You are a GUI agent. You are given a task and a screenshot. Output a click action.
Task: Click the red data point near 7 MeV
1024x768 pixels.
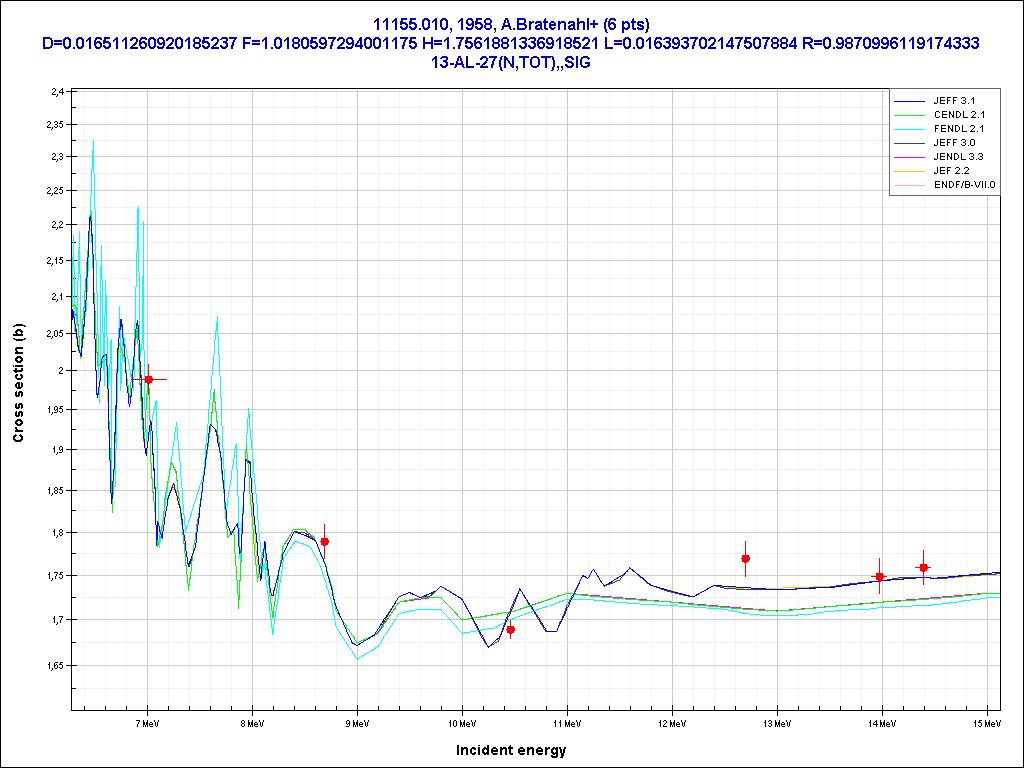pyautogui.click(x=149, y=380)
